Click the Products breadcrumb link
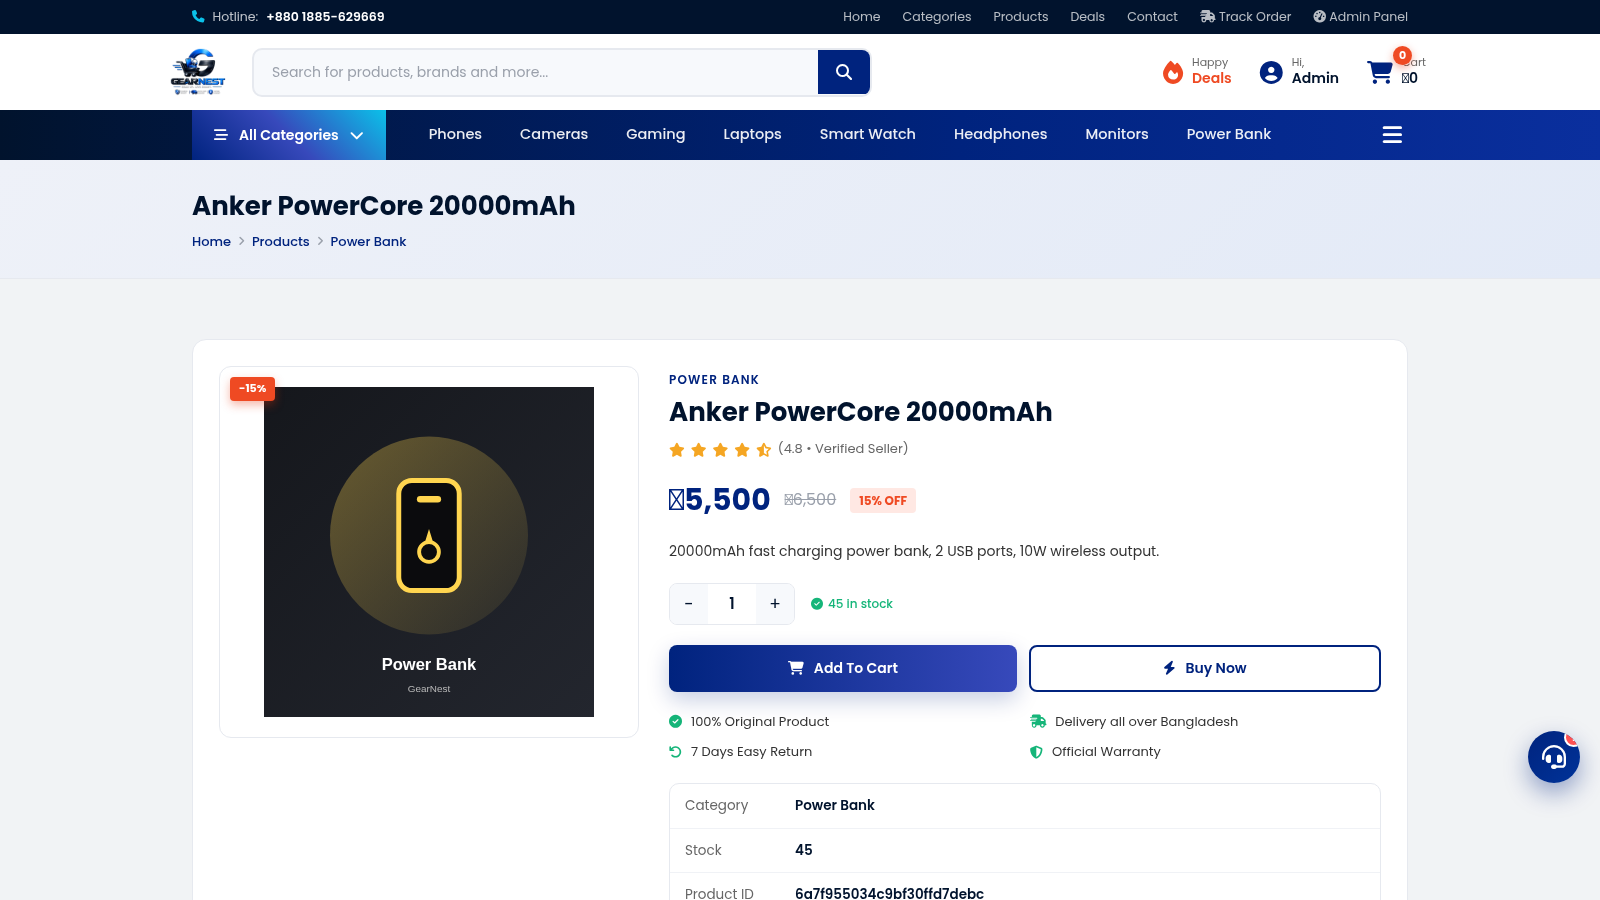The image size is (1600, 900). tap(281, 242)
